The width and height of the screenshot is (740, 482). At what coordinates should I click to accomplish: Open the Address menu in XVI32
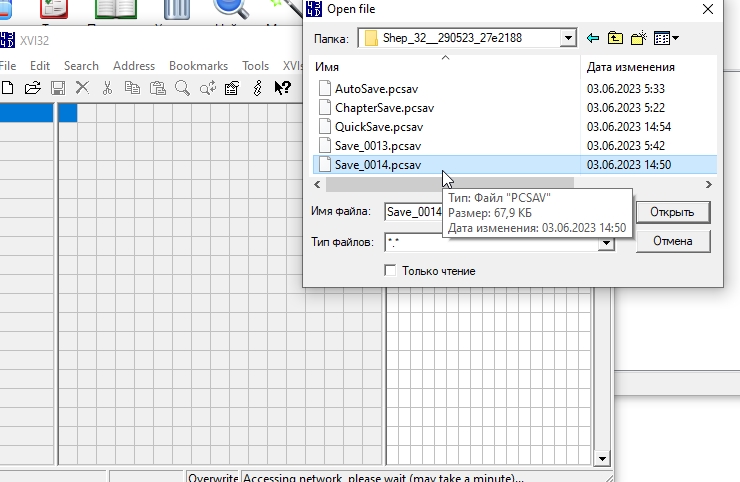coord(134,66)
